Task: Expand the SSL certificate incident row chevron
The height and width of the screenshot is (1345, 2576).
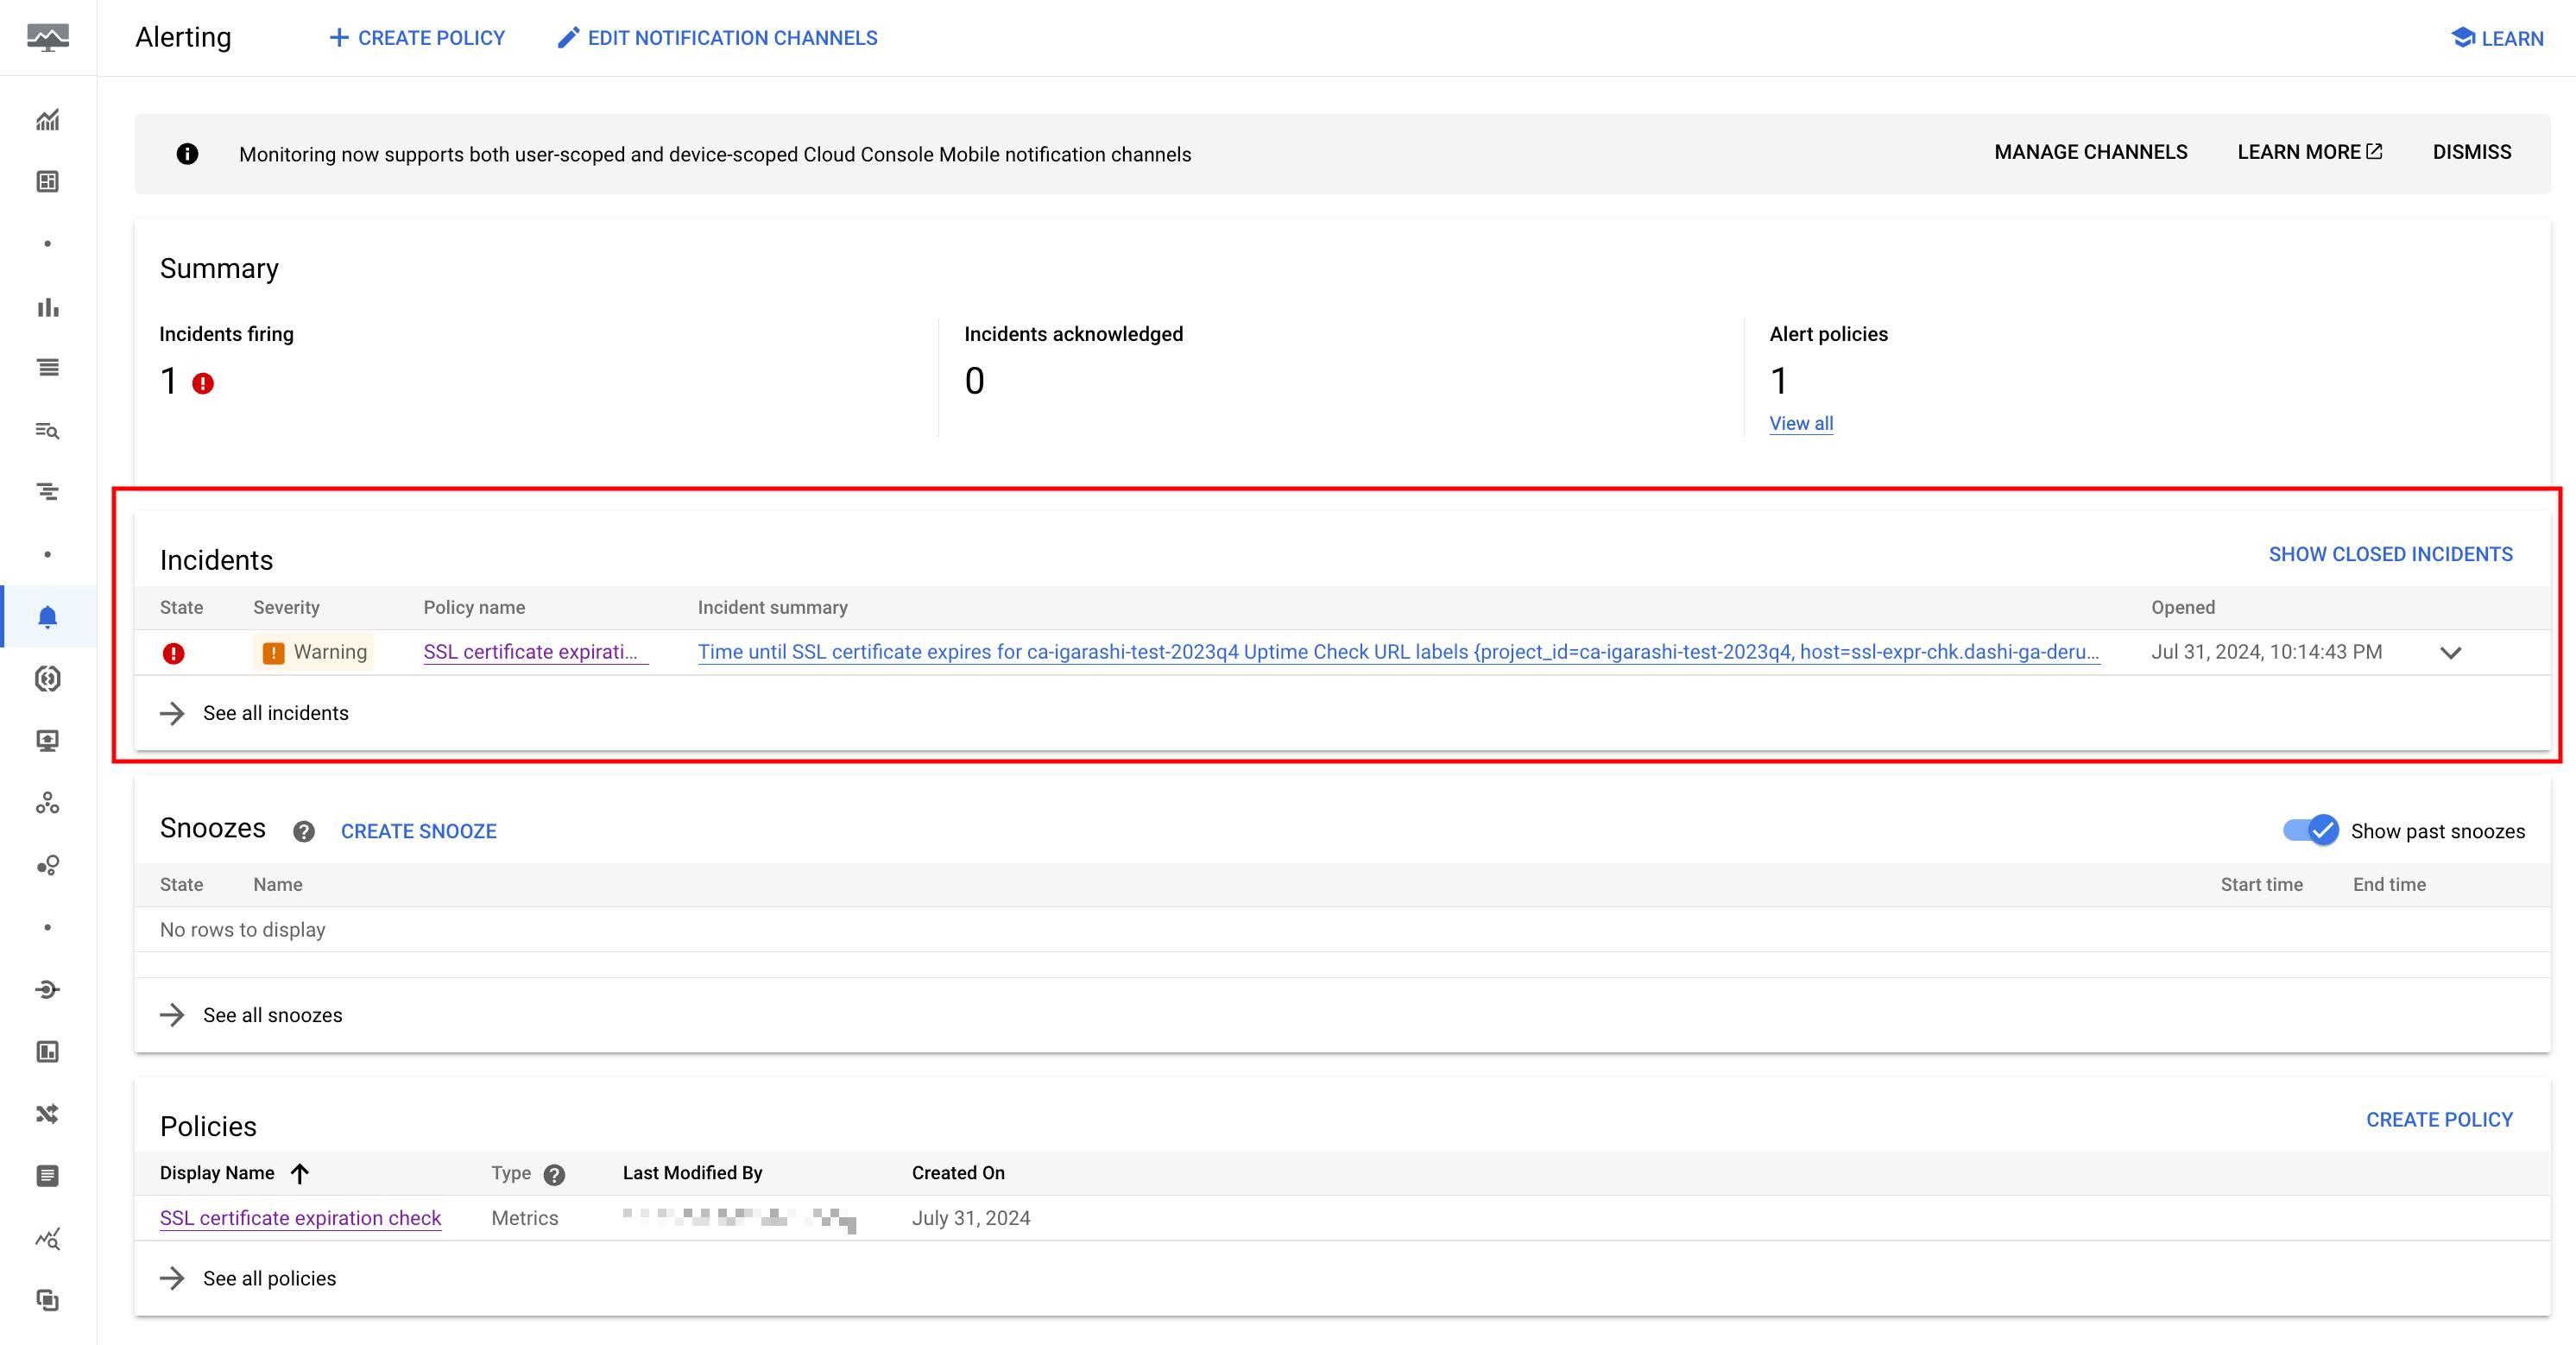Action: coord(2450,653)
